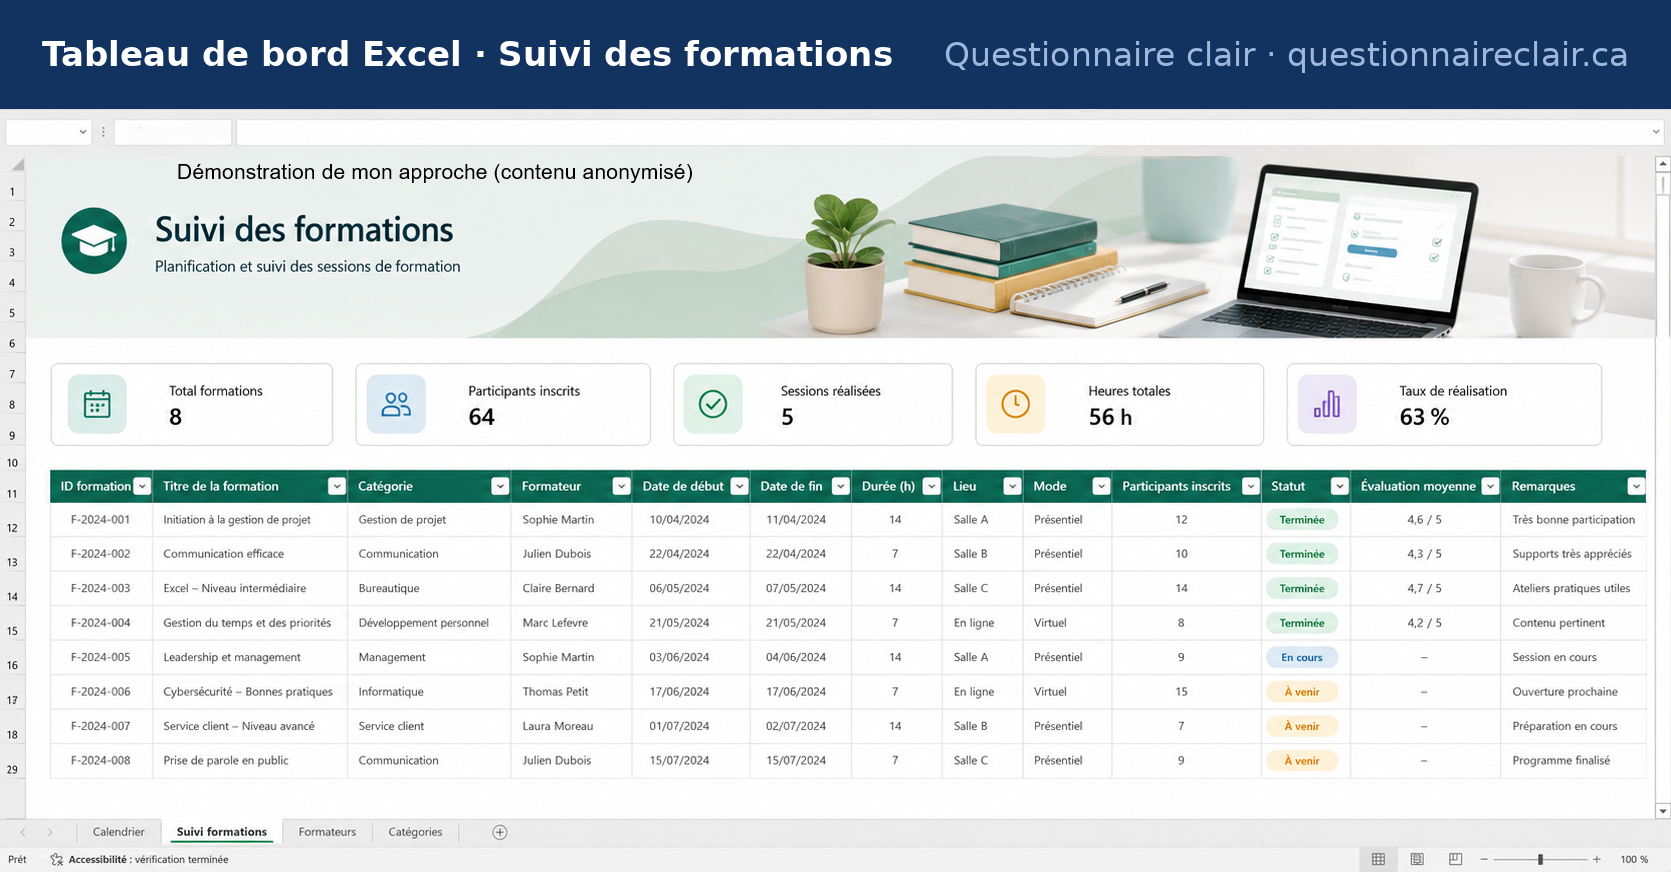Select cell Programme finalisé
The width and height of the screenshot is (1671, 872).
(1573, 761)
